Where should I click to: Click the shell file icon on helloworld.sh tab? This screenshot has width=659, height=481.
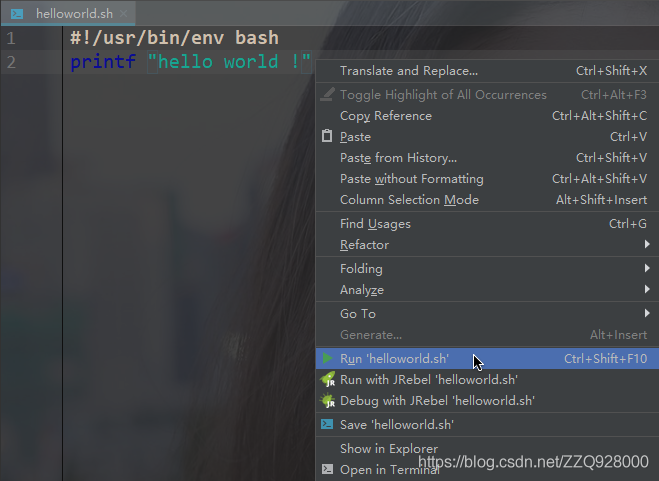click(x=17, y=14)
